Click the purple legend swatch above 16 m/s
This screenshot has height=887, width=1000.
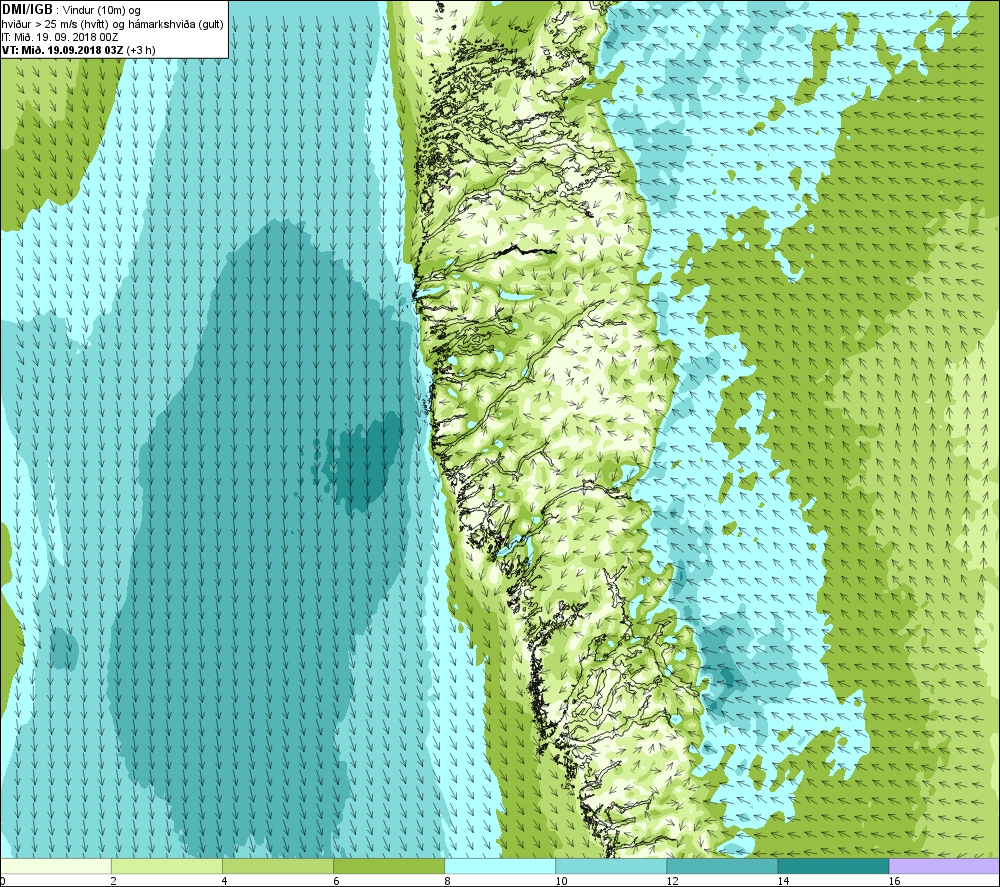[944, 866]
